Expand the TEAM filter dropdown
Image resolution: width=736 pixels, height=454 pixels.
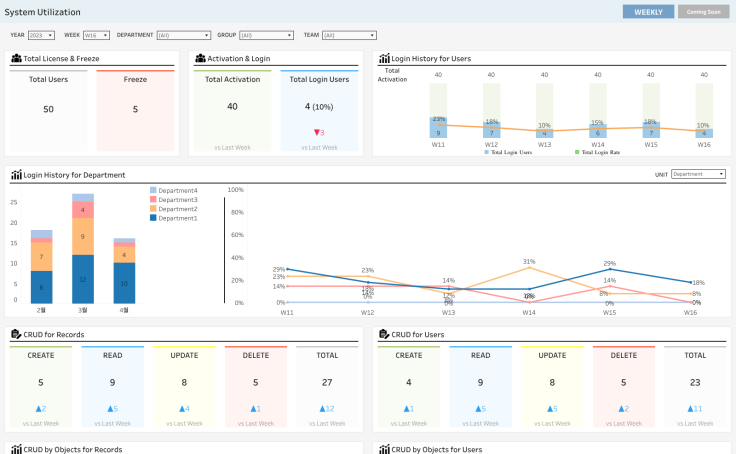pyautogui.click(x=349, y=35)
